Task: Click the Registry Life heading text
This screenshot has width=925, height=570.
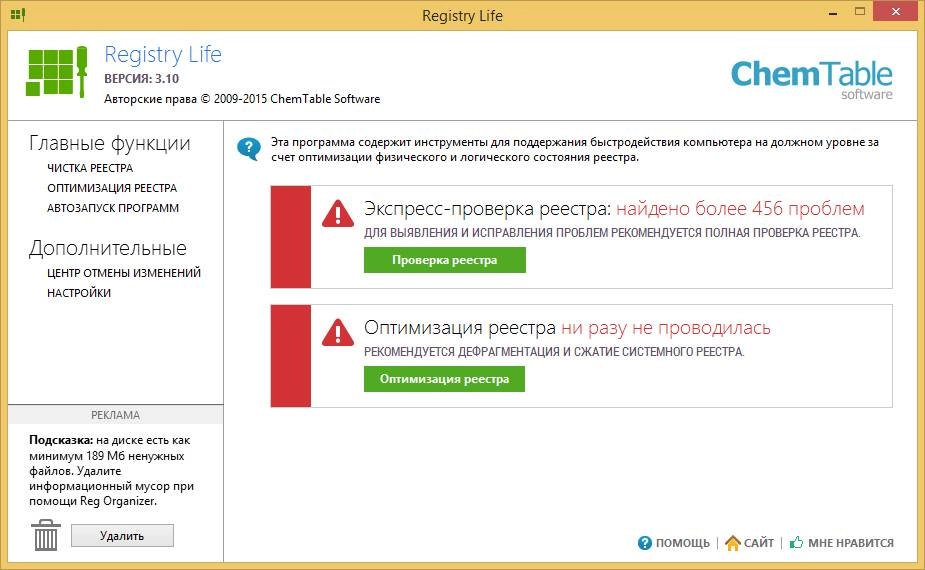Action: (163, 54)
